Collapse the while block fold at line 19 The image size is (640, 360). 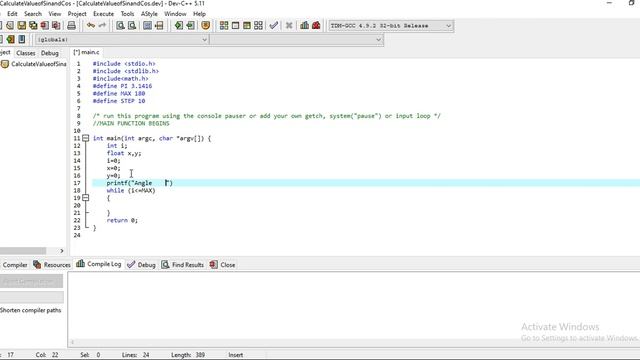pyautogui.click(x=85, y=198)
